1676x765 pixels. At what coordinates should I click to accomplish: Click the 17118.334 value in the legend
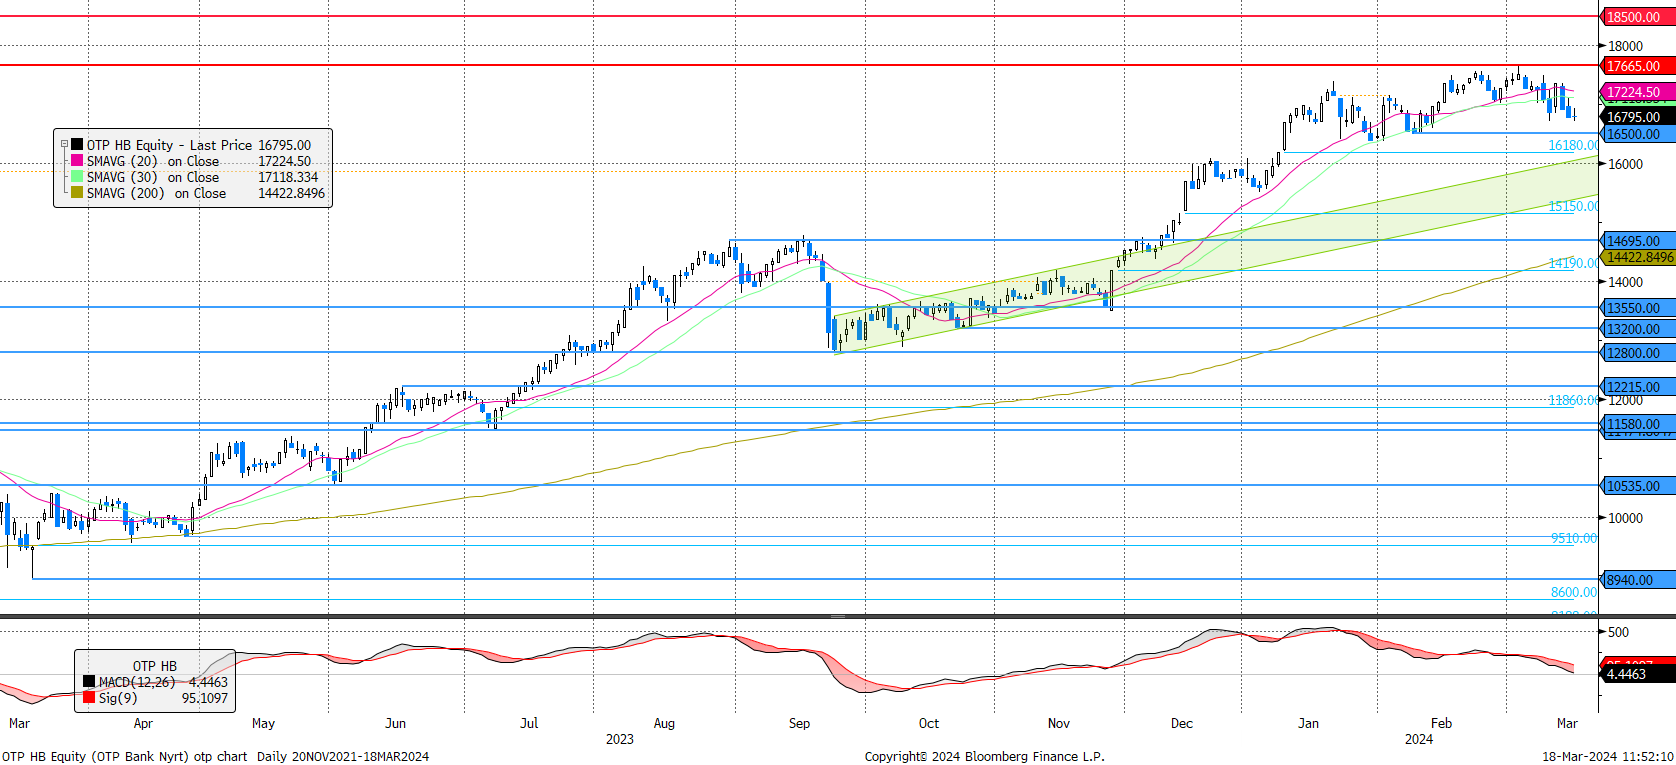tap(288, 177)
